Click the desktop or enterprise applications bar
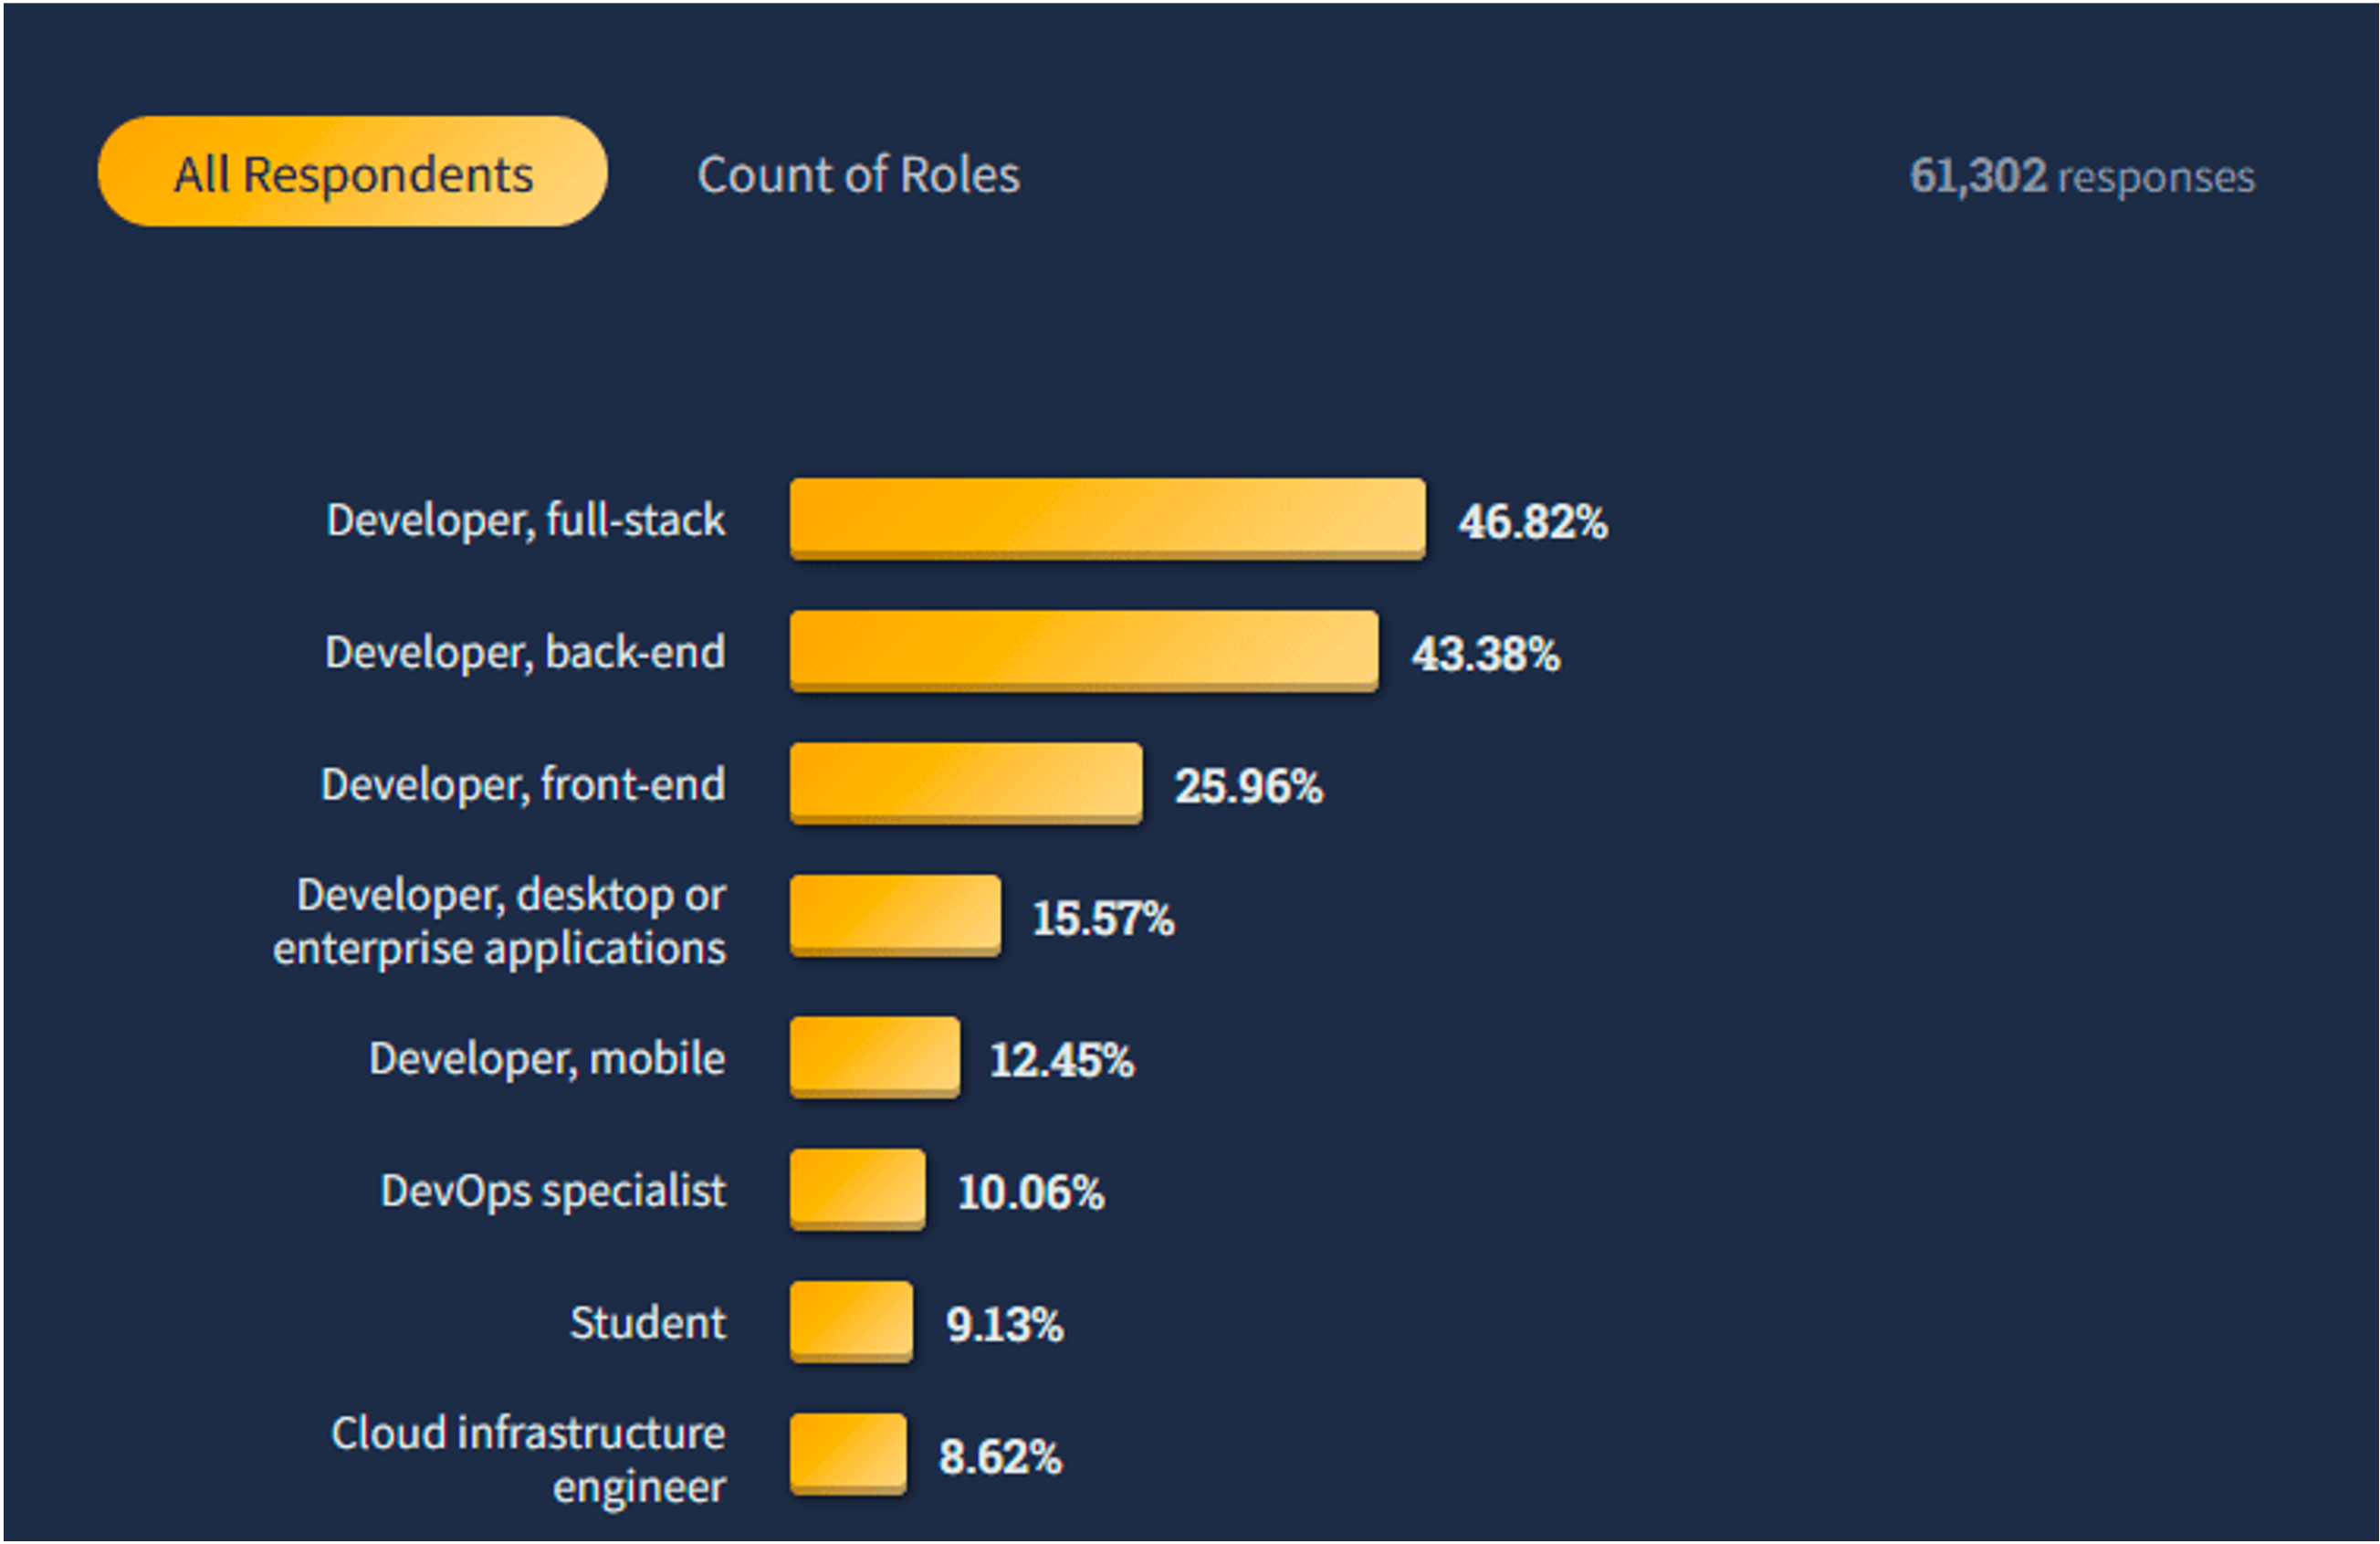The image size is (2380, 1544). (894, 915)
